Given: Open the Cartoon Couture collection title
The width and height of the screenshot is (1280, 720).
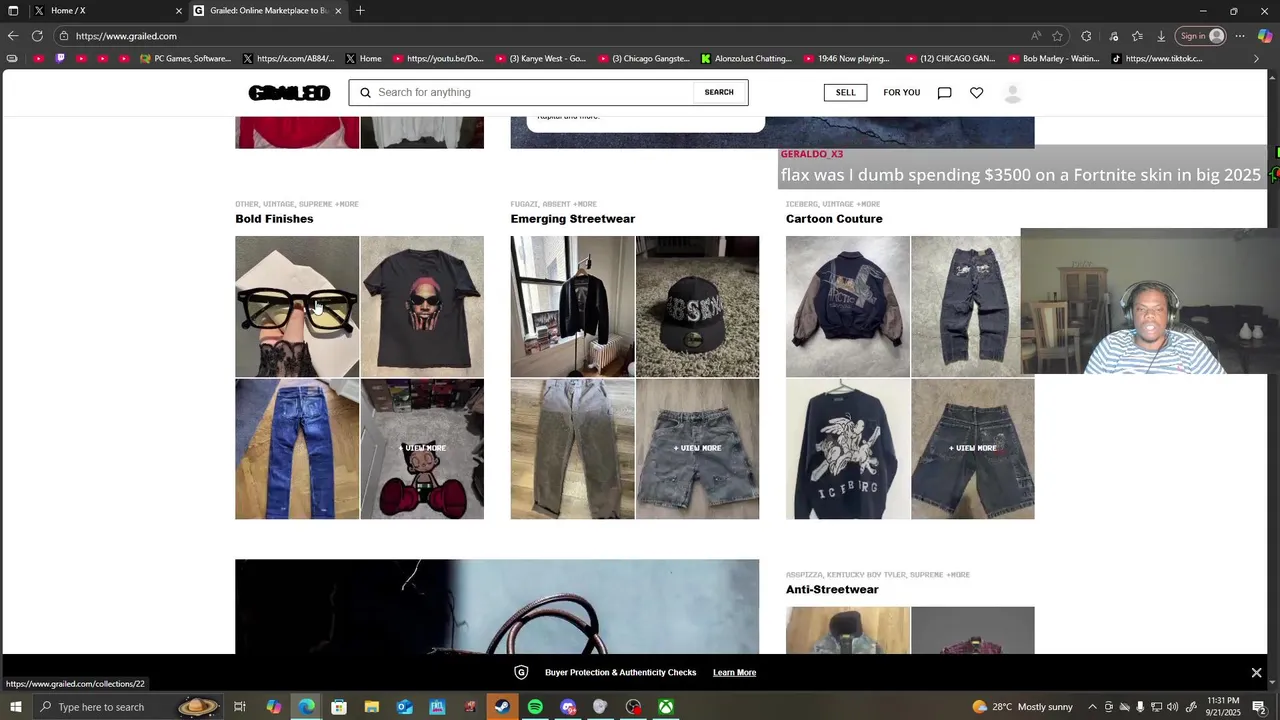Looking at the screenshot, I should click(x=834, y=219).
